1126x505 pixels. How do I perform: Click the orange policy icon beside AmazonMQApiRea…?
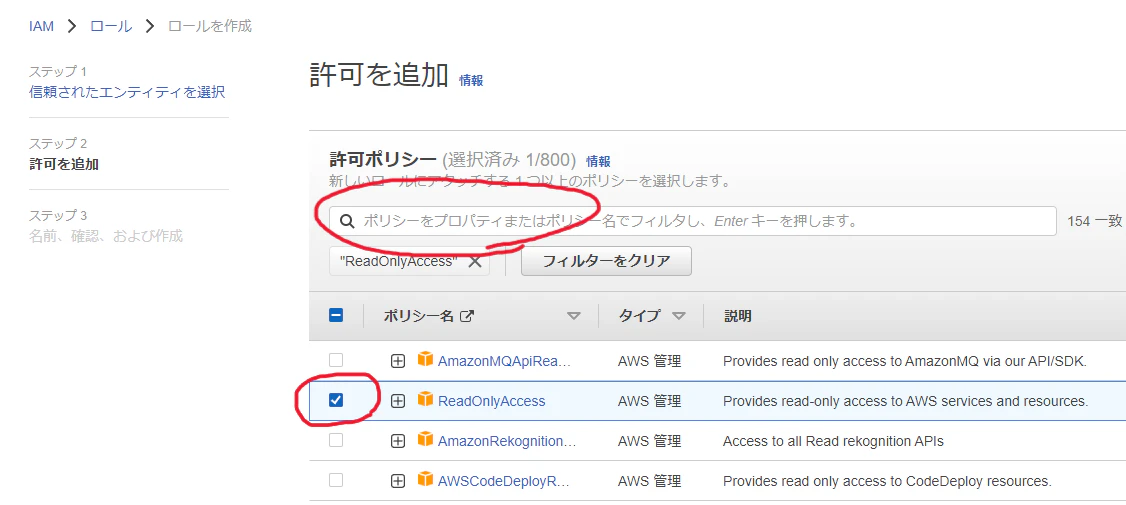coord(426,358)
